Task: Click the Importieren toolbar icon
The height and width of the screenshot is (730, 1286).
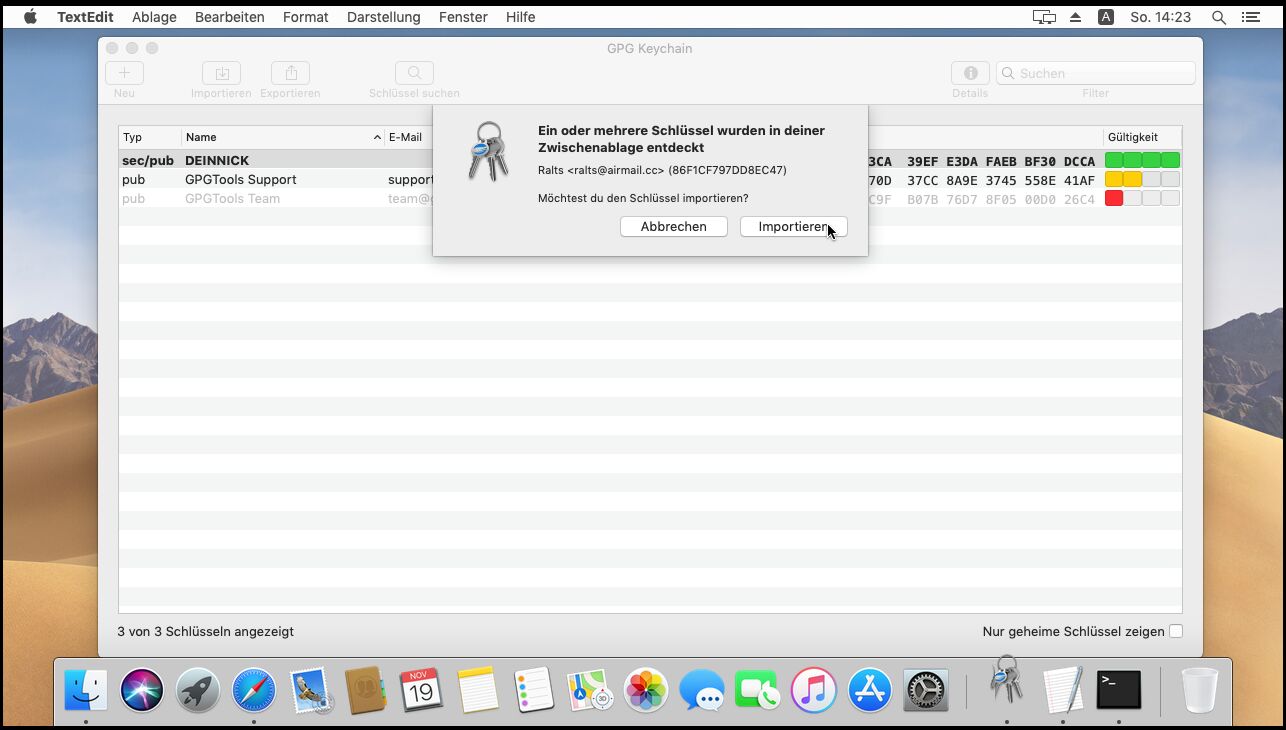Action: tap(221, 73)
